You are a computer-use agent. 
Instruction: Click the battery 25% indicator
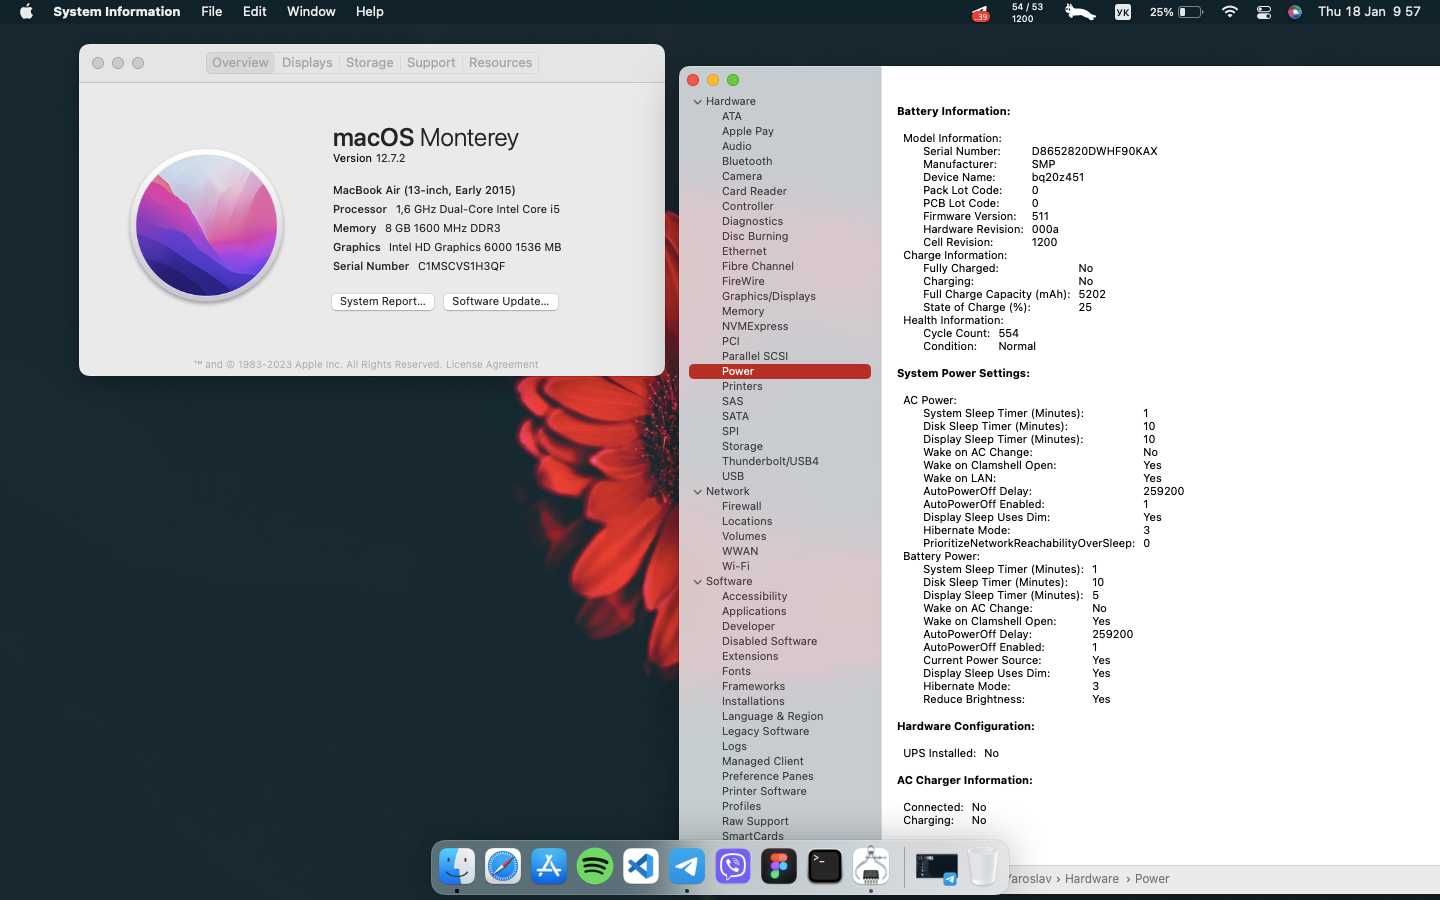[1176, 12]
